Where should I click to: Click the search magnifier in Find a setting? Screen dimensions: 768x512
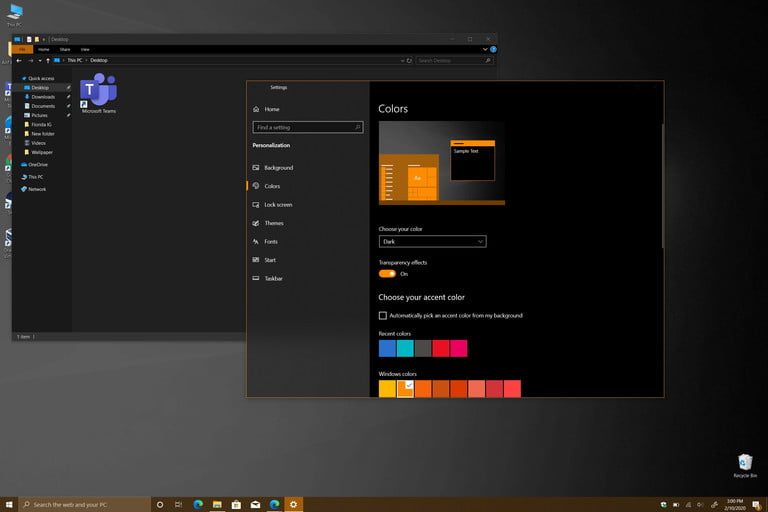point(358,127)
